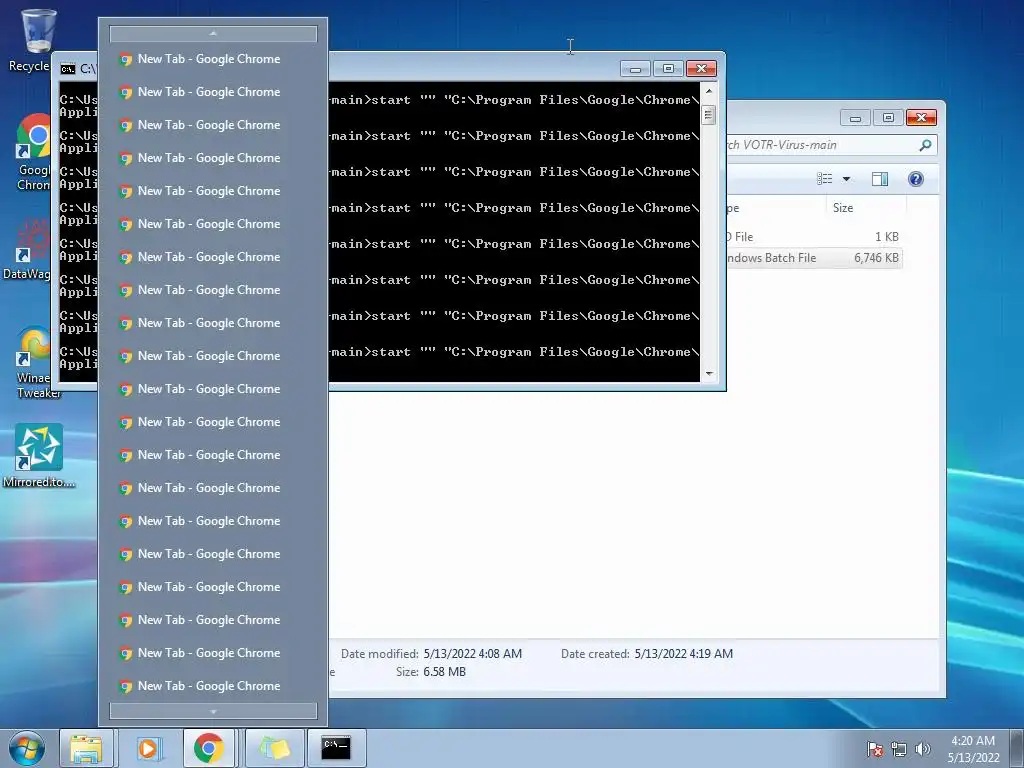Screen dimensions: 1024x768
Task: Click the 6,746 KB size cell
Action: pyautogui.click(x=876, y=258)
